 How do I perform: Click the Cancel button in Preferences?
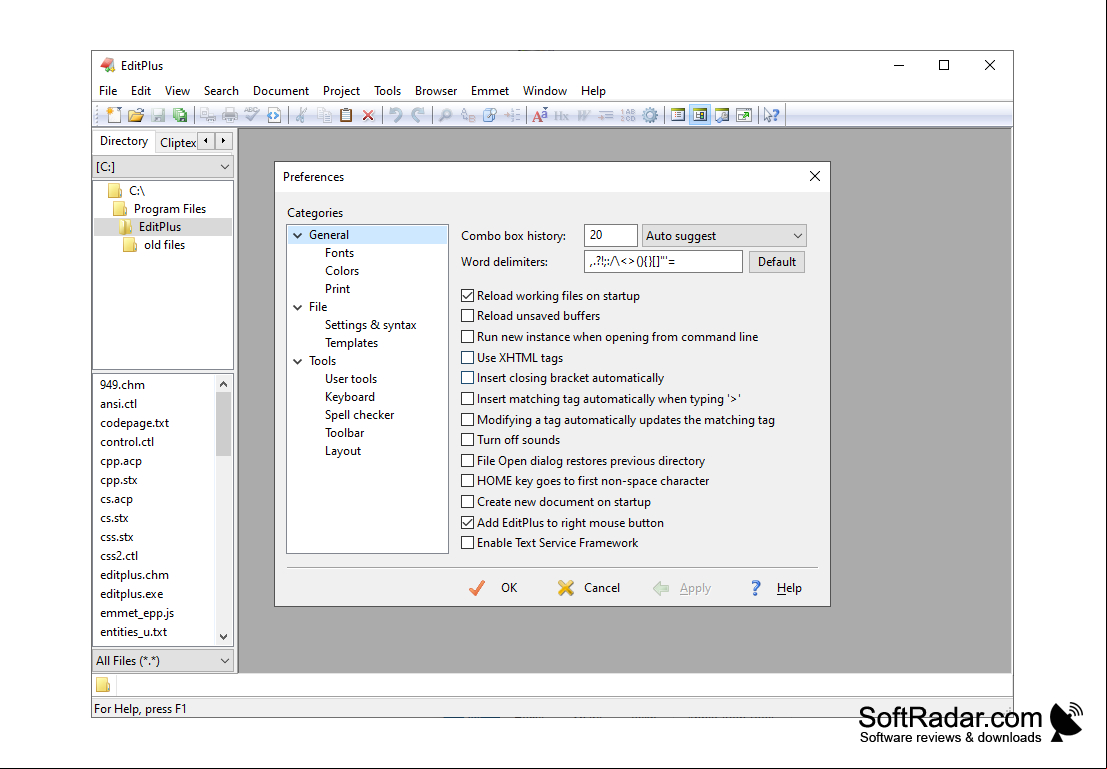coord(589,588)
